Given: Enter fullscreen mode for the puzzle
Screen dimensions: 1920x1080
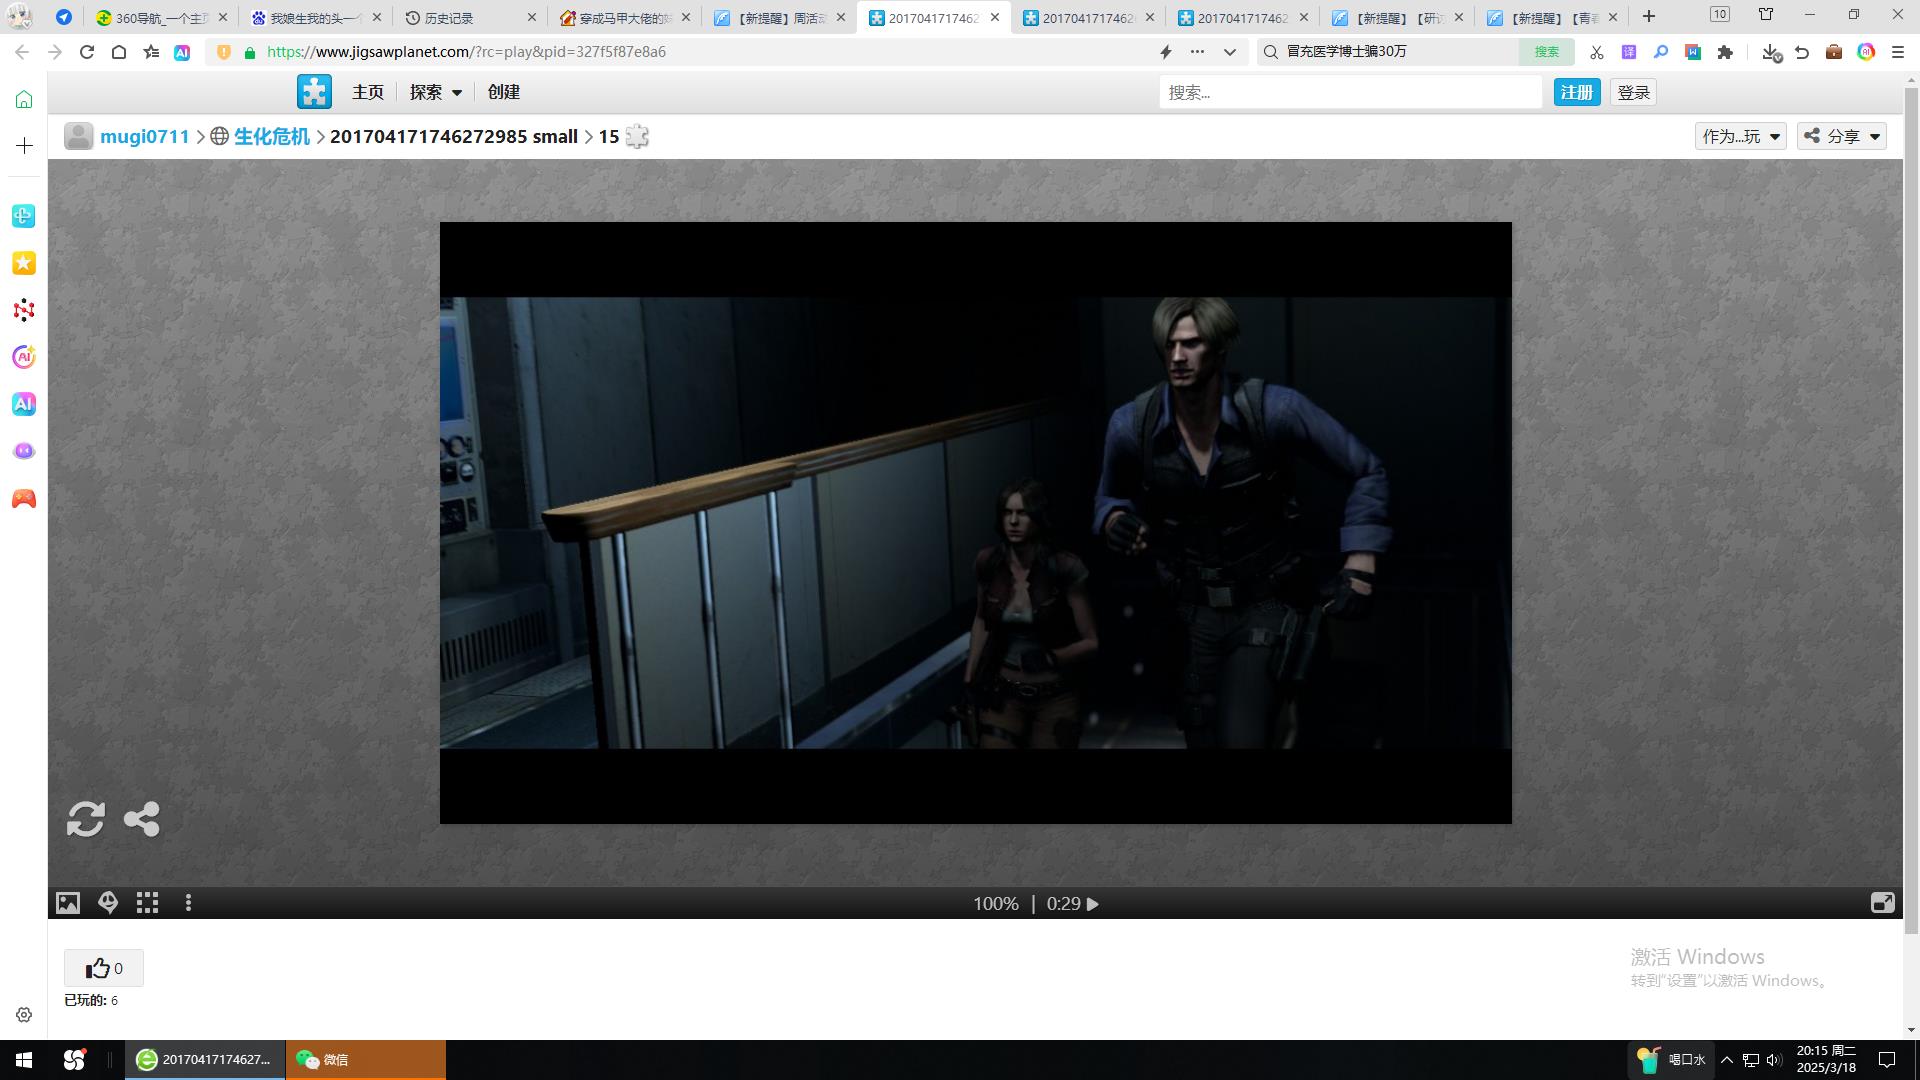Looking at the screenshot, I should pyautogui.click(x=1882, y=903).
